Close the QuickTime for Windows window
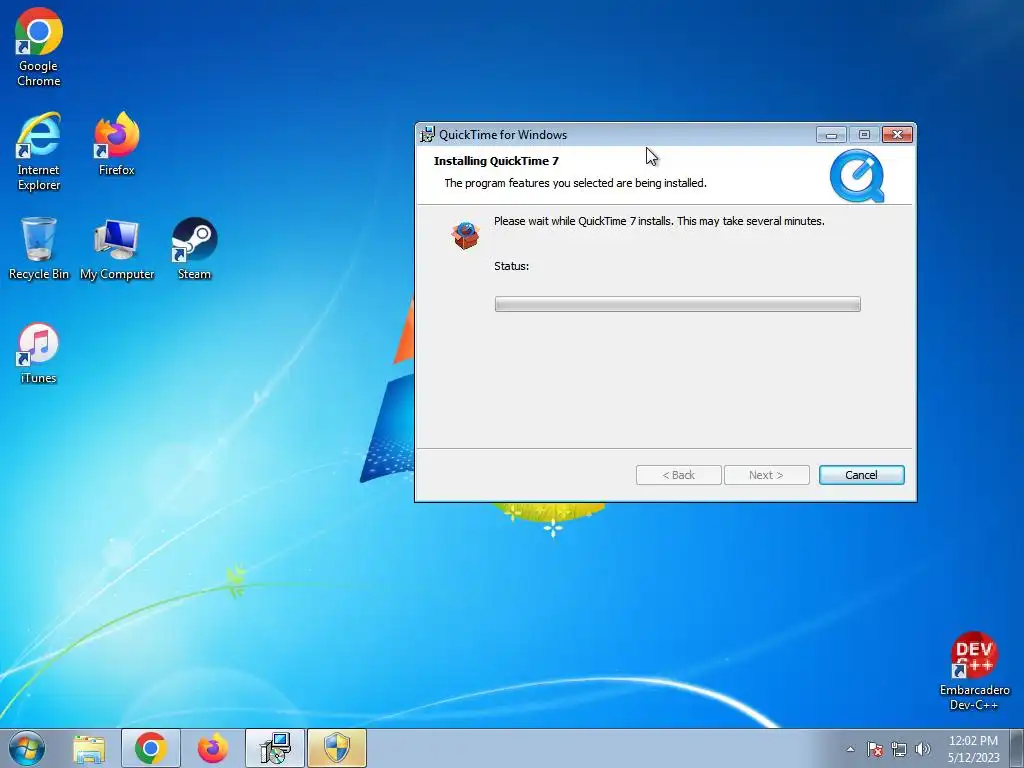The width and height of the screenshot is (1024, 768). pos(897,135)
